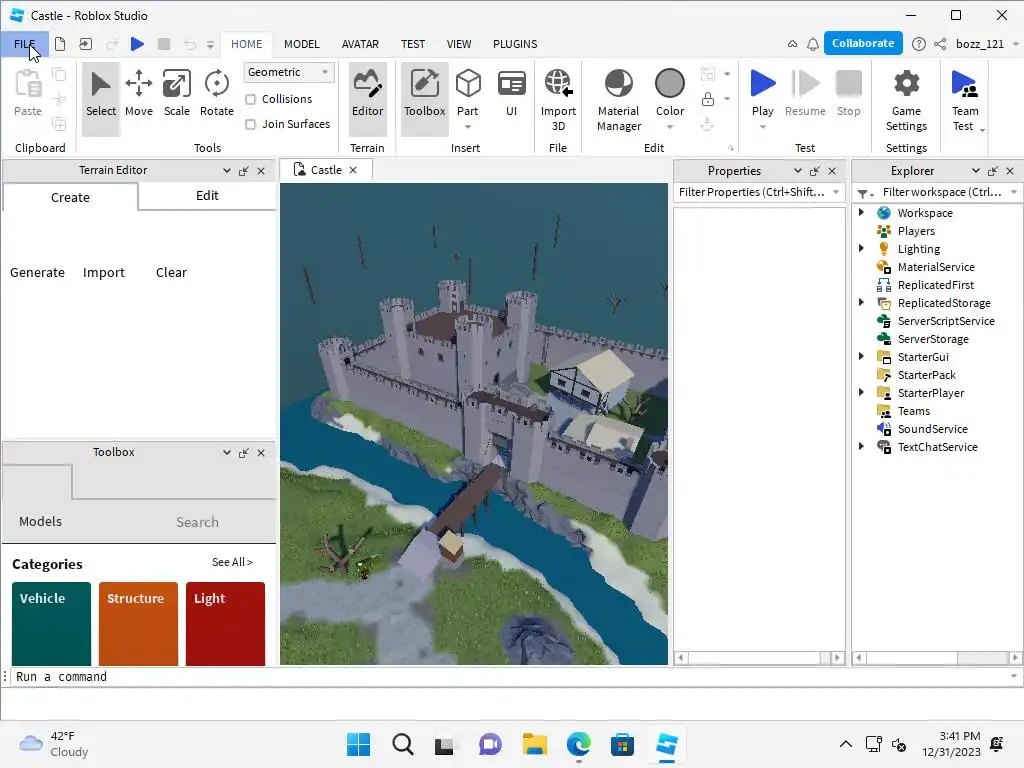1024x768 pixels.
Task: Open the Part dropdown arrow
Action: pyautogui.click(x=468, y=127)
